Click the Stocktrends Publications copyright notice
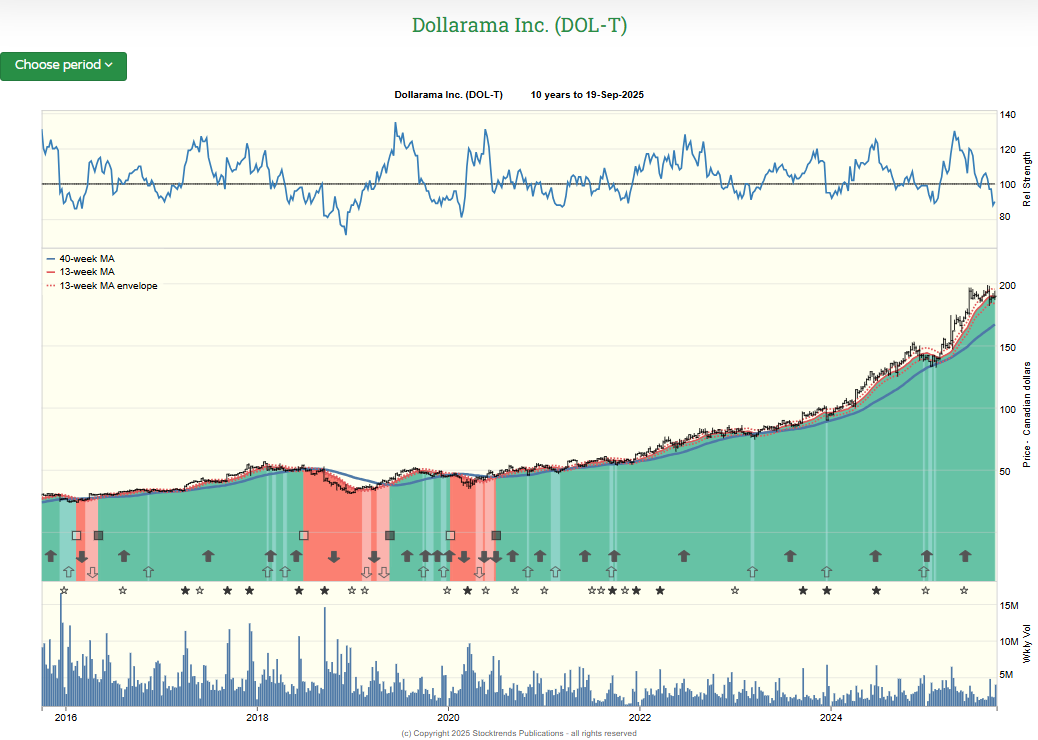Screen dimensions: 1038x740 pos(519,733)
